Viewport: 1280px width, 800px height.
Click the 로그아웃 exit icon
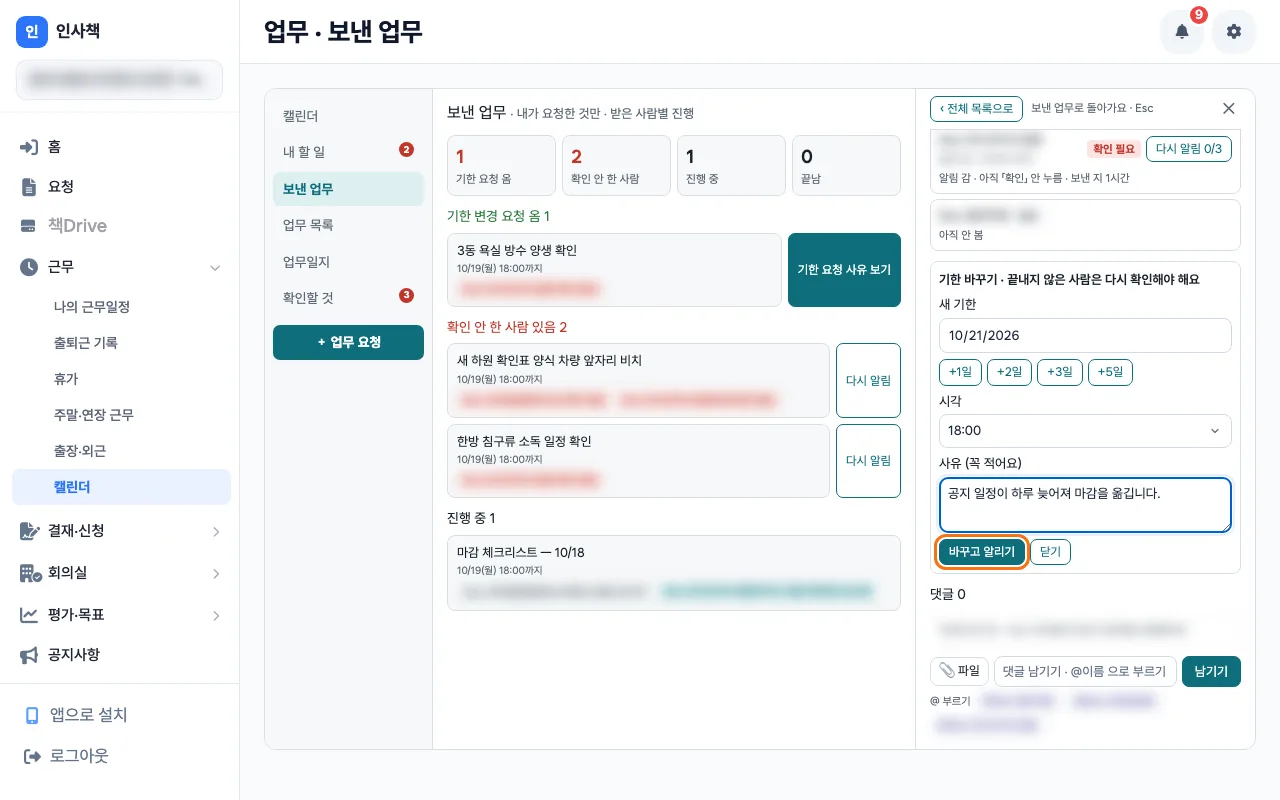coord(32,756)
